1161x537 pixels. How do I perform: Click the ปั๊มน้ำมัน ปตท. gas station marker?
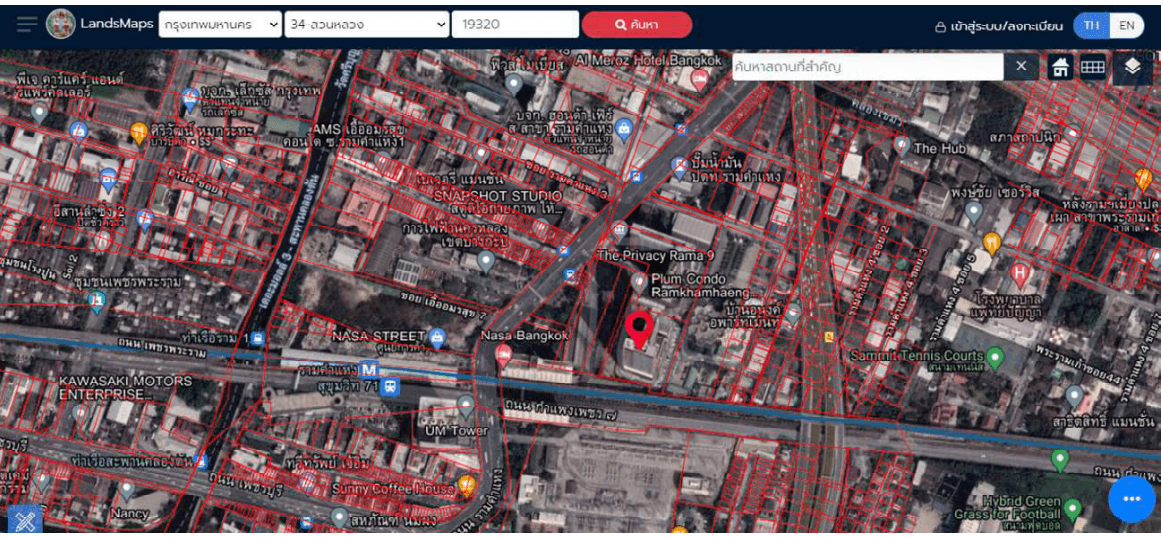(679, 167)
